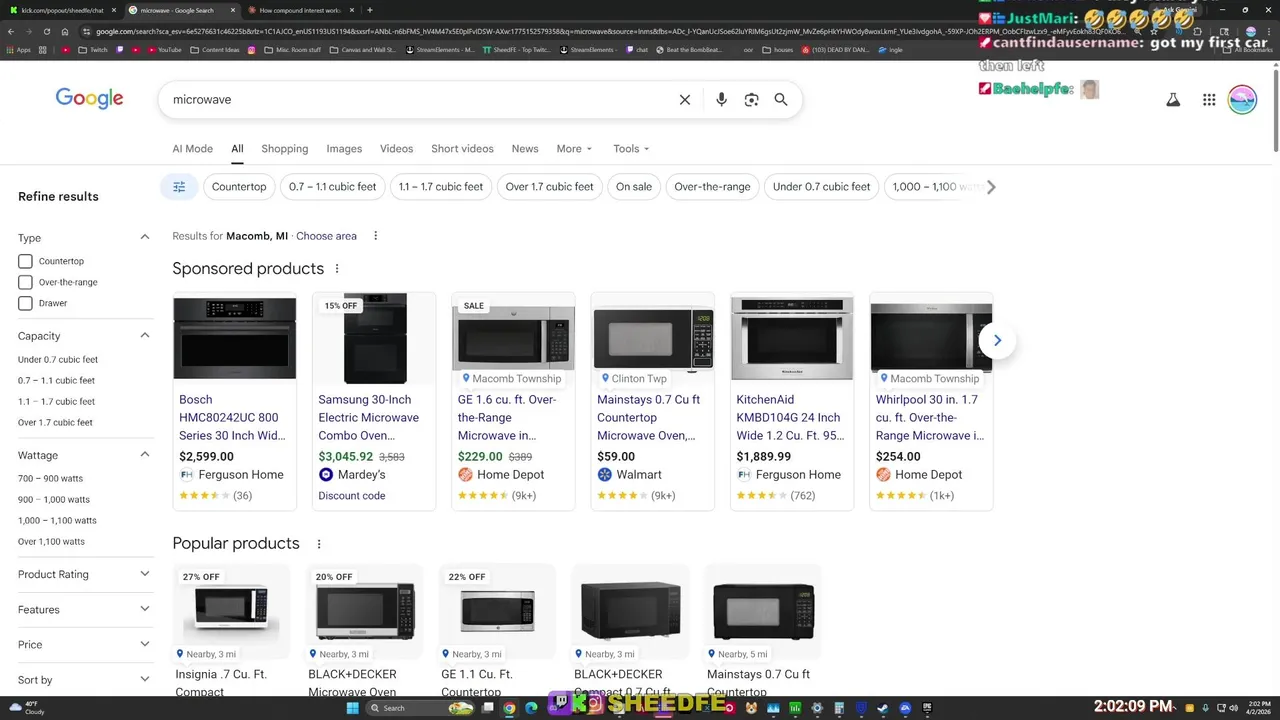This screenshot has height=720, width=1280.
Task: Open Search Labs flask icon
Action: [x=1173, y=100]
